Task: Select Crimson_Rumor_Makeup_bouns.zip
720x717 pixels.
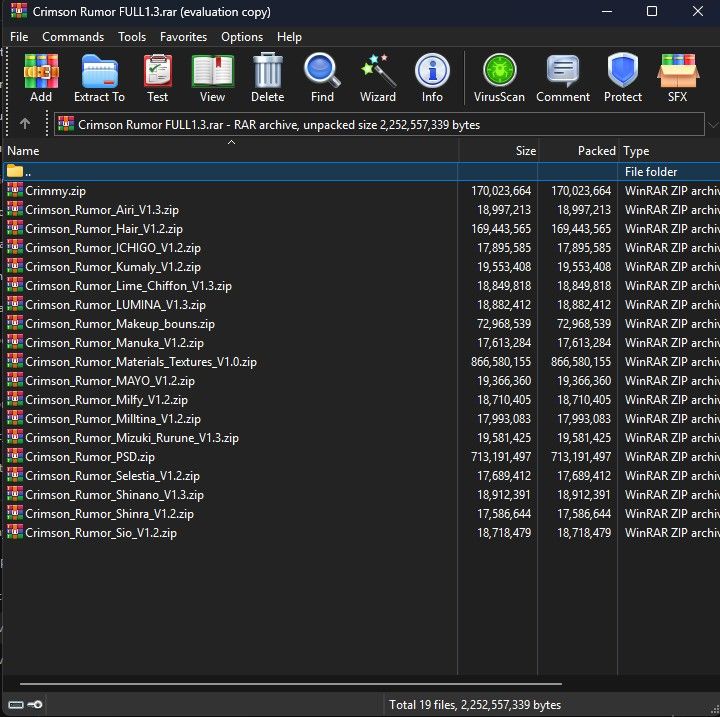Action: [120, 323]
